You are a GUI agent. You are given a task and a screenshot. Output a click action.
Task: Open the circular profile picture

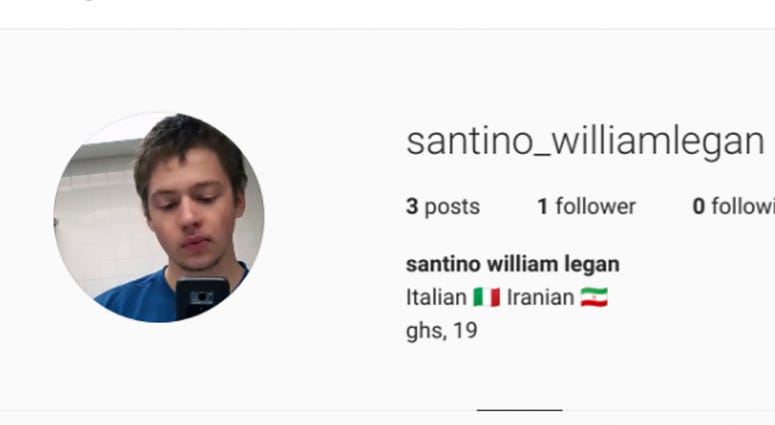tap(159, 217)
